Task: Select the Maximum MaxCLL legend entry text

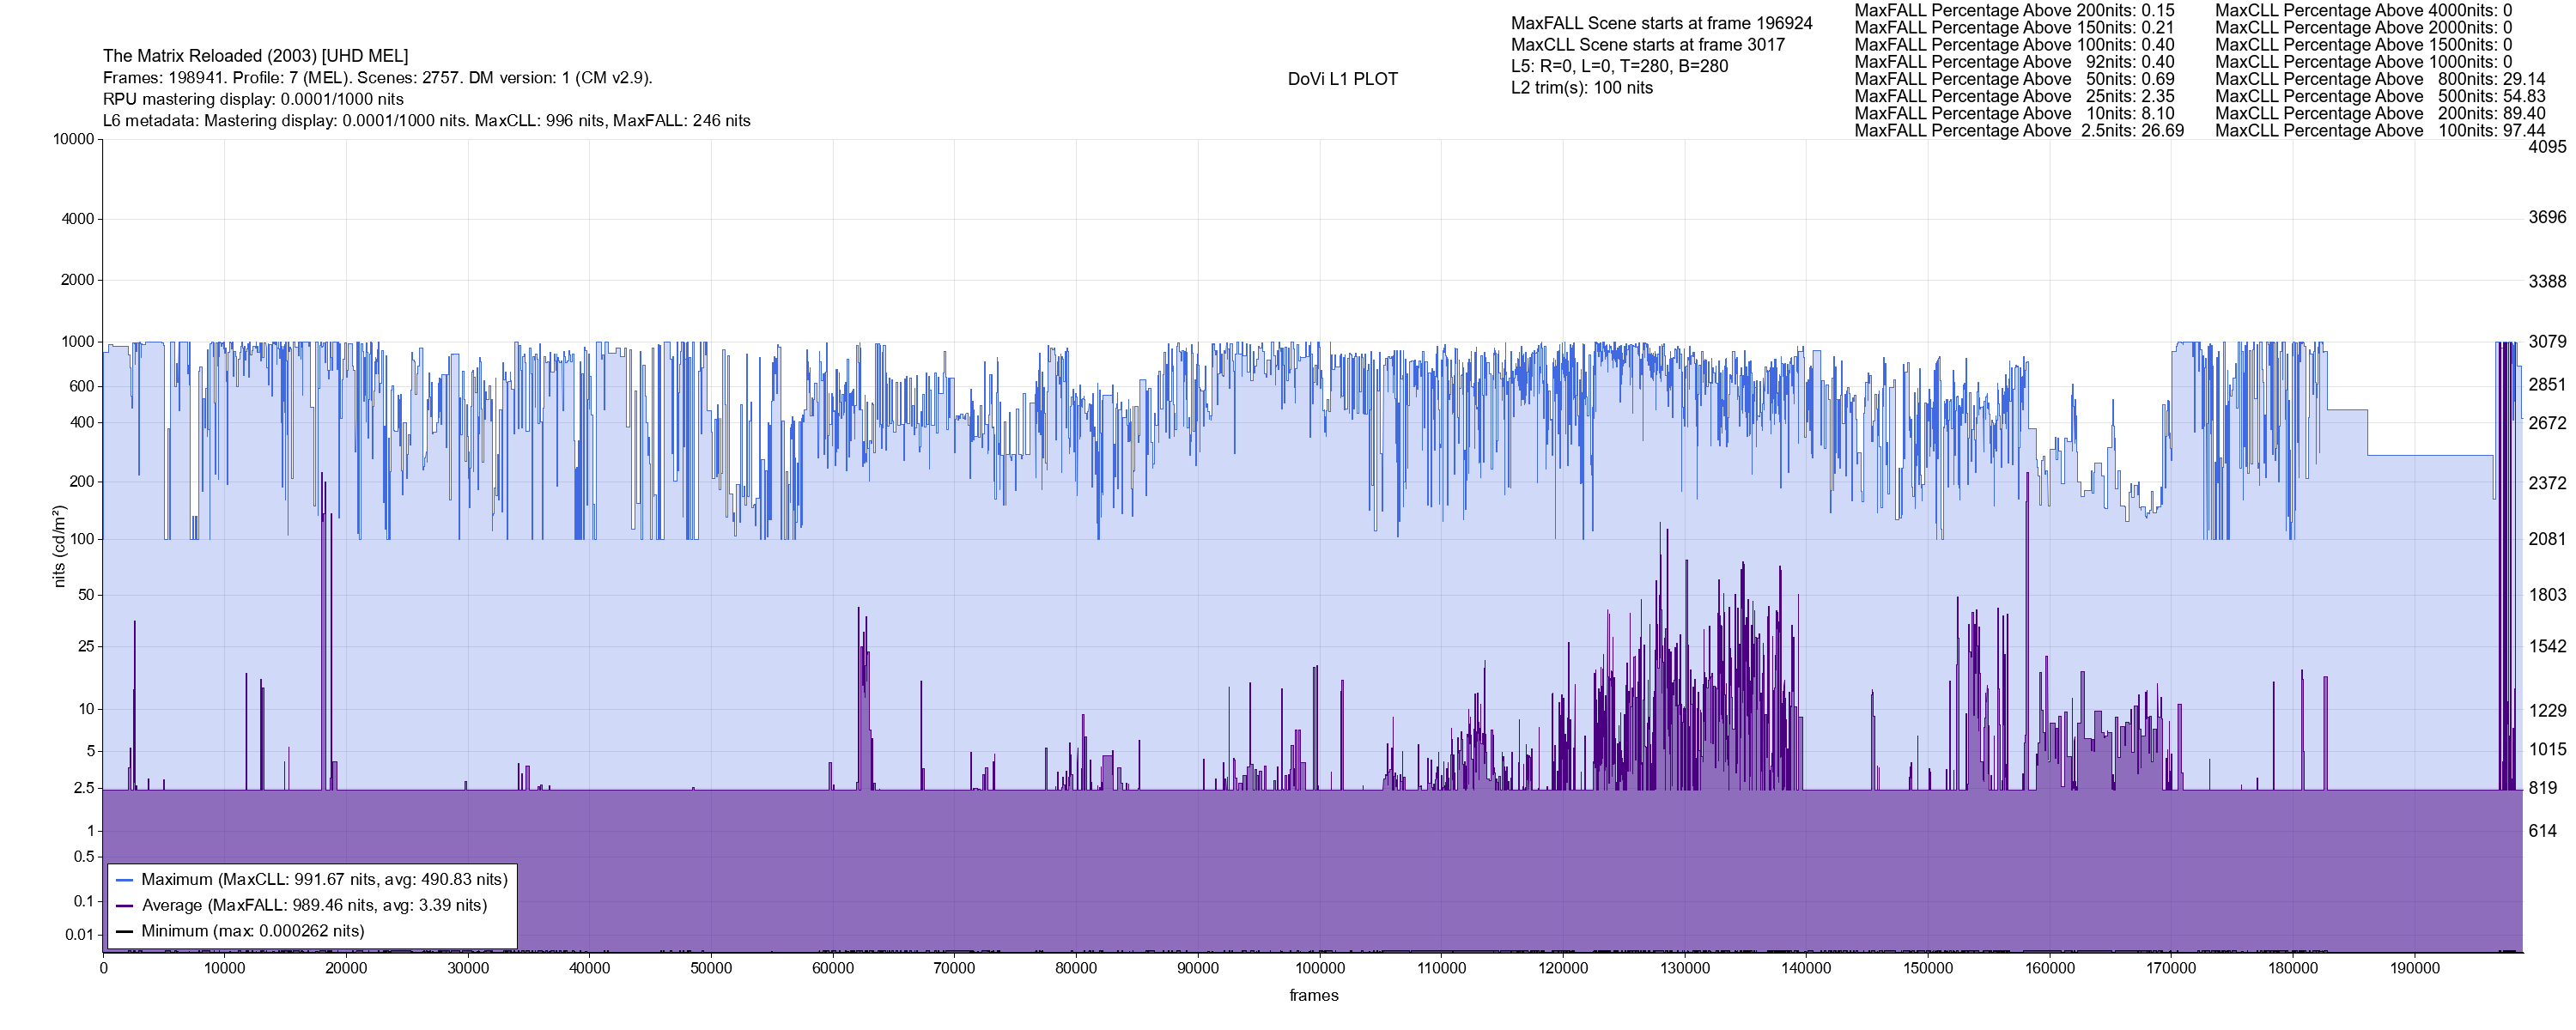Action: [x=324, y=880]
